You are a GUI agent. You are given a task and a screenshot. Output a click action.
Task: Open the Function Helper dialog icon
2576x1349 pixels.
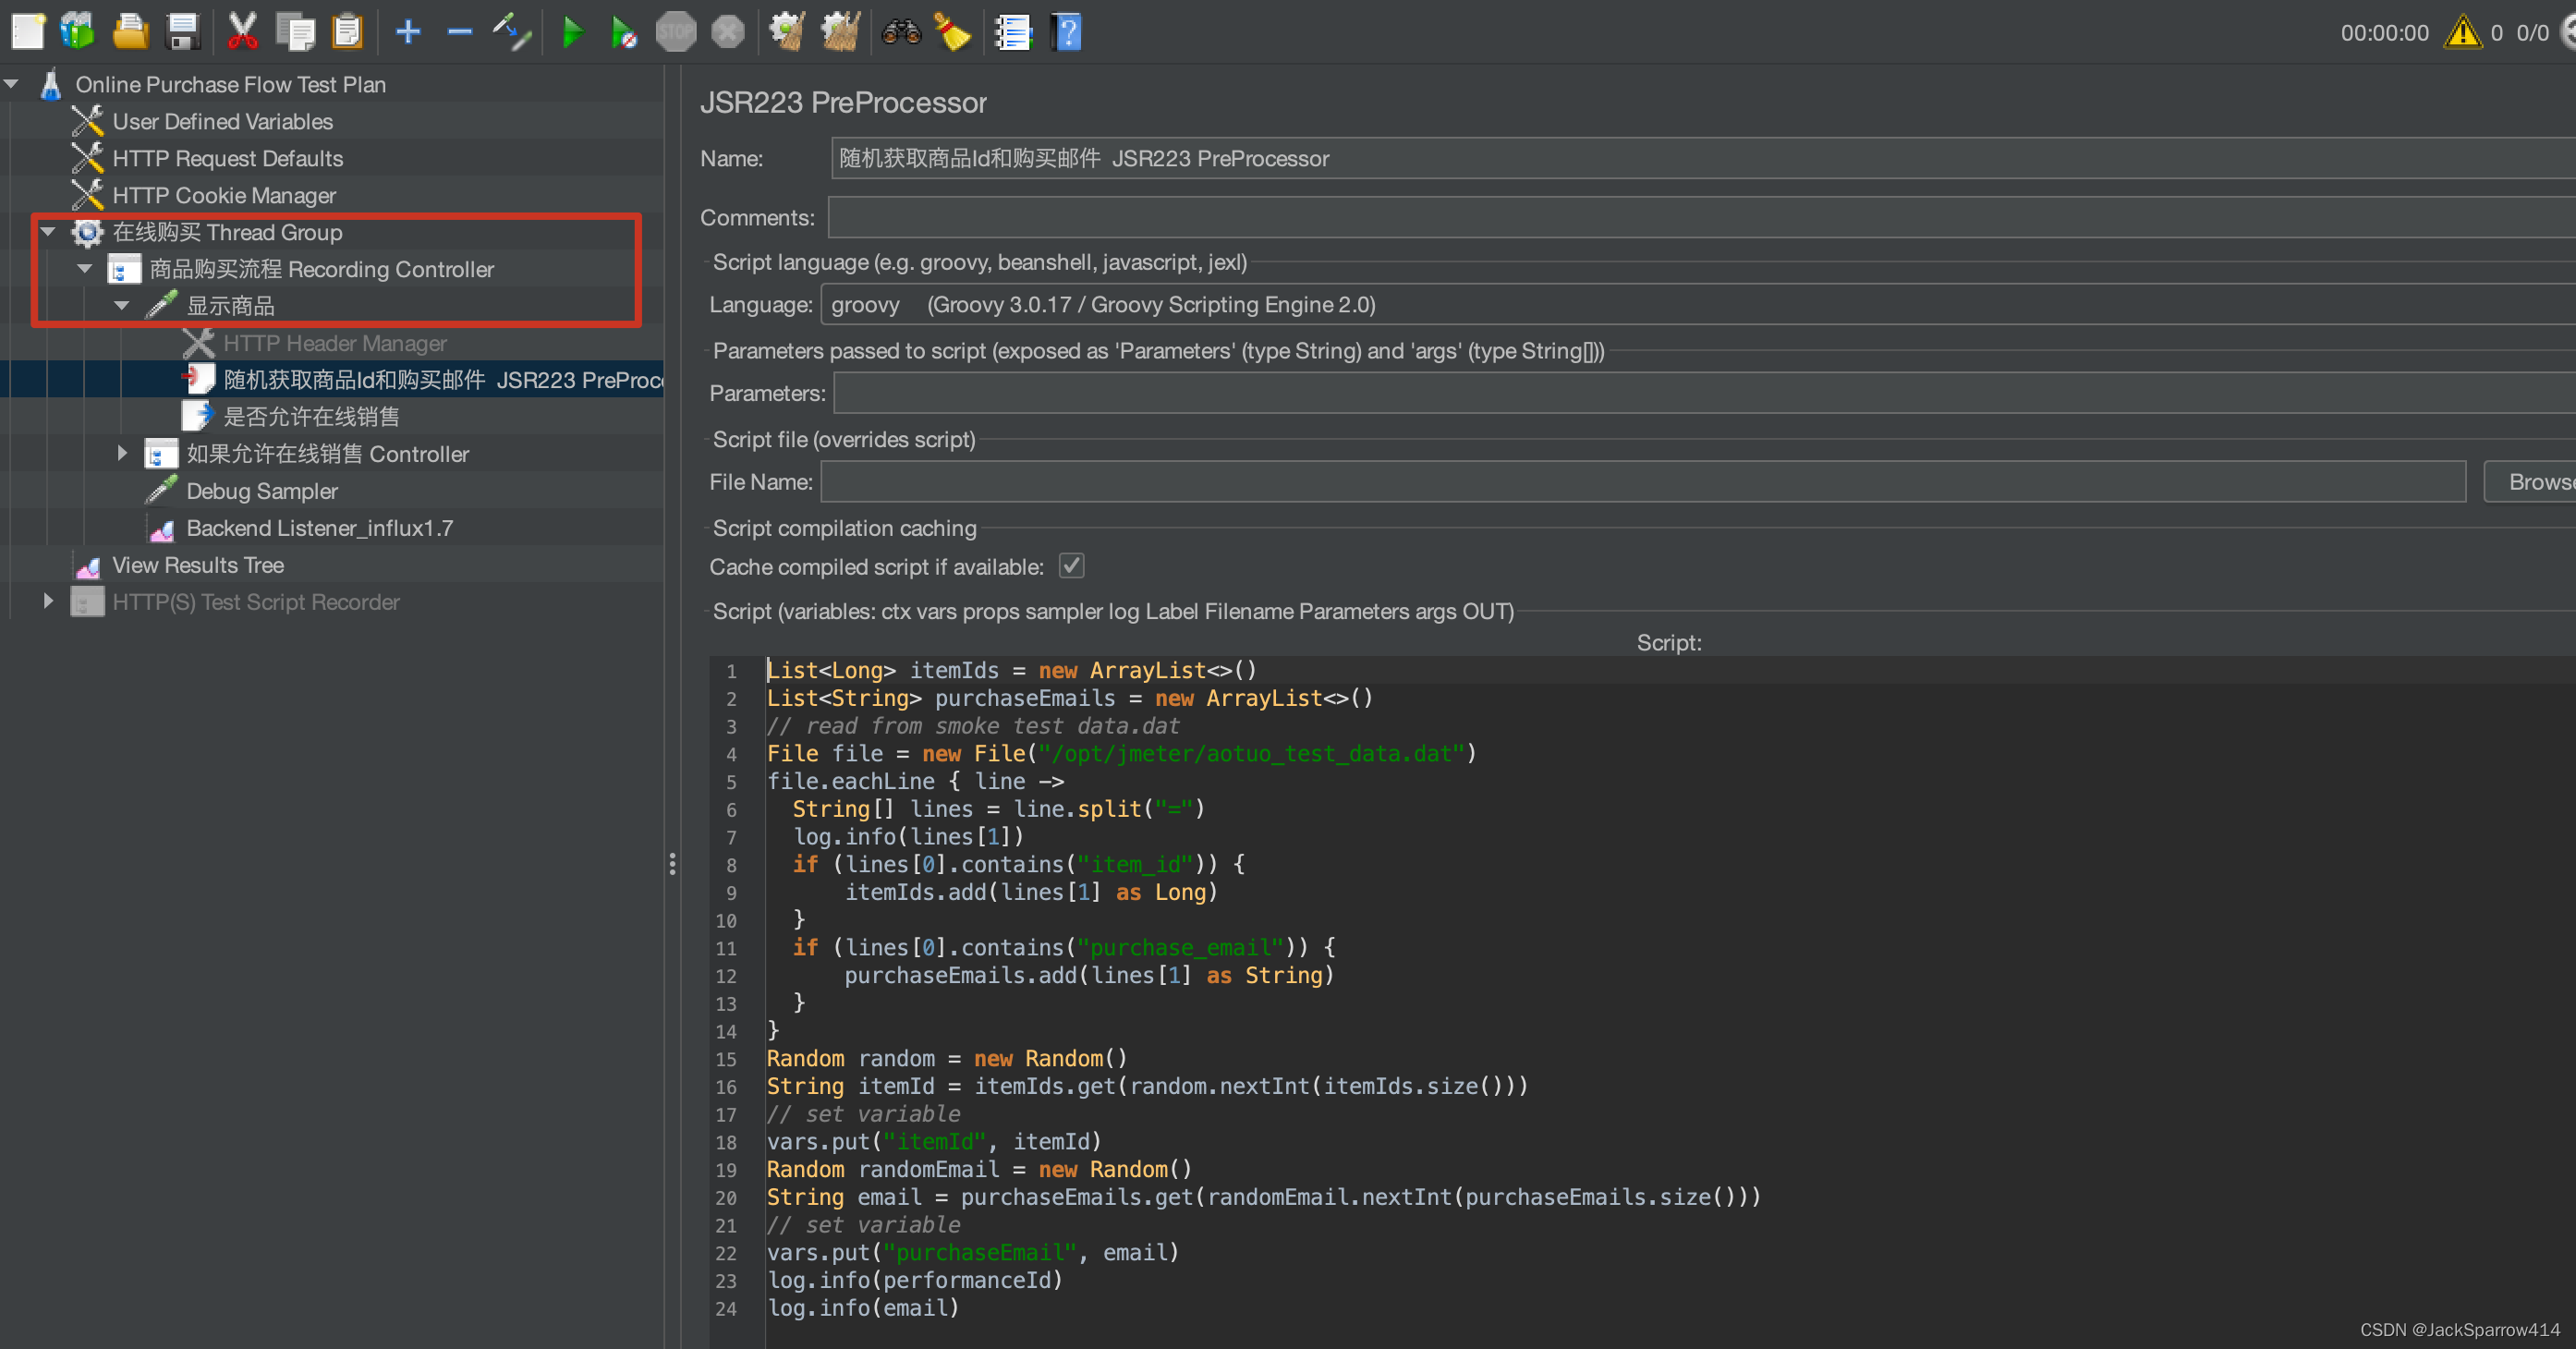point(1013,32)
